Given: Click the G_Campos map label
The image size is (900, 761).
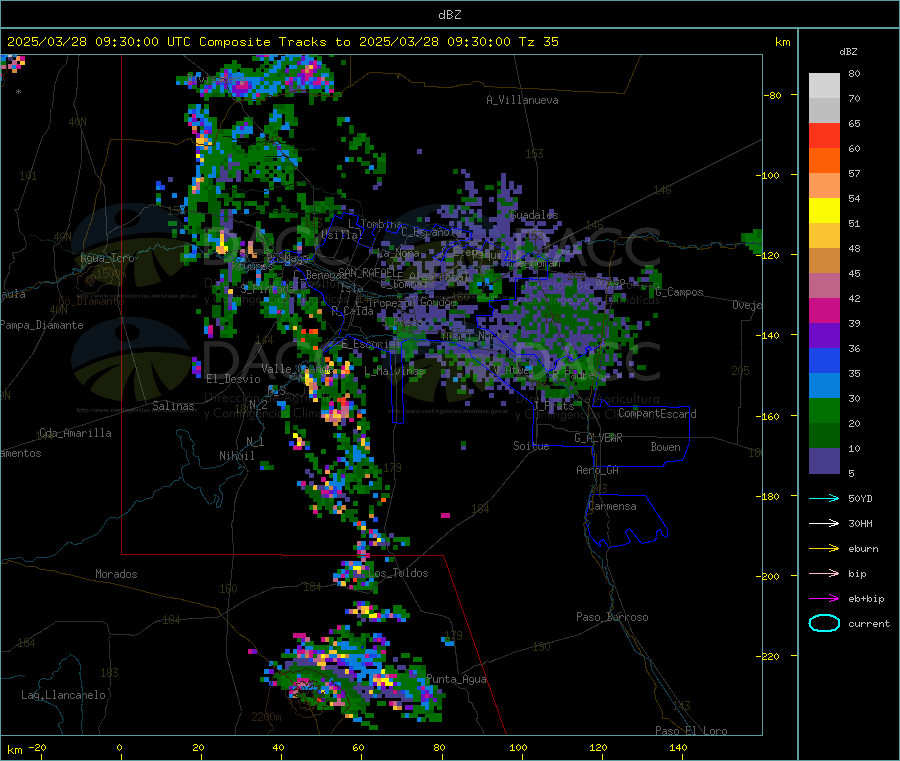Looking at the screenshot, I should tap(679, 292).
